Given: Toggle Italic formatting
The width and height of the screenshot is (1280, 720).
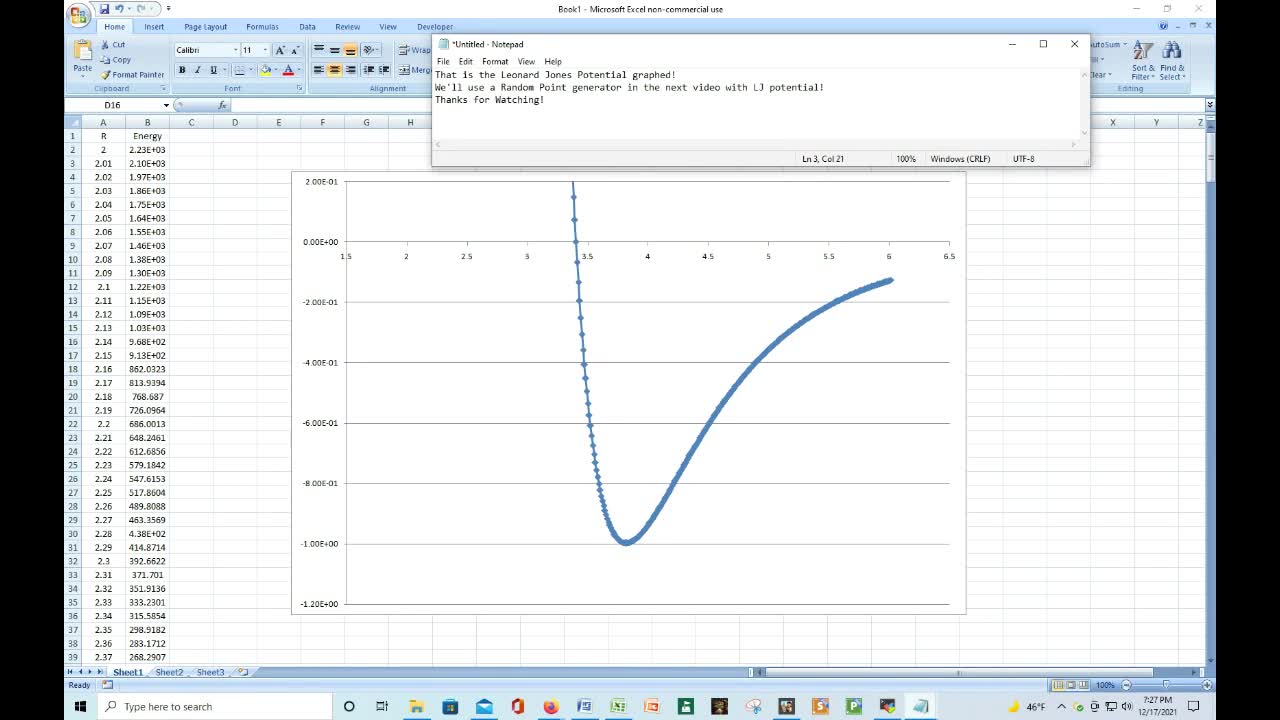Looking at the screenshot, I should click(x=197, y=70).
